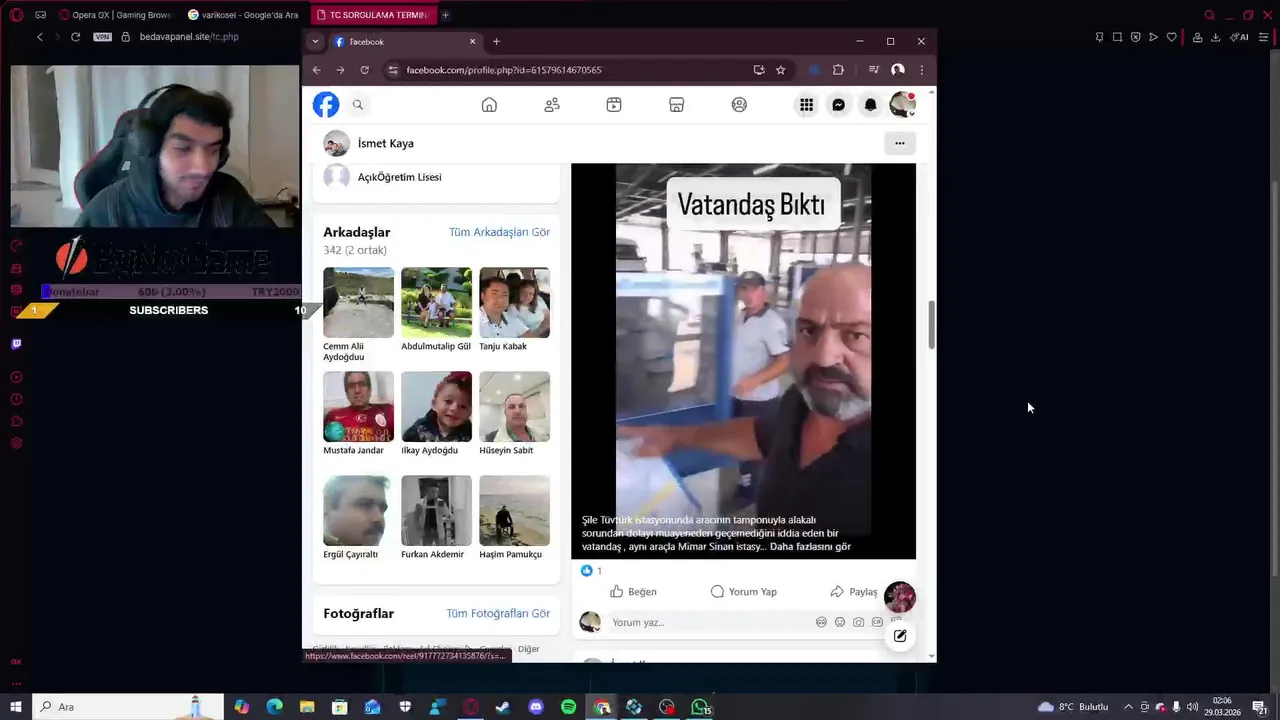Click Windows taskbar Ara search box
The width and height of the screenshot is (1280, 720).
click(x=126, y=707)
